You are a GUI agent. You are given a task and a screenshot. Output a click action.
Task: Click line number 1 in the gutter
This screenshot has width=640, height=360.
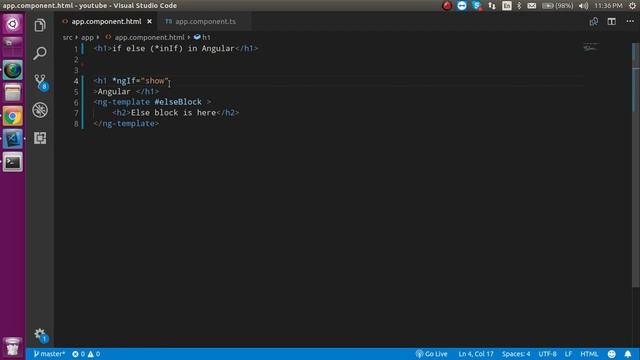(x=76, y=49)
